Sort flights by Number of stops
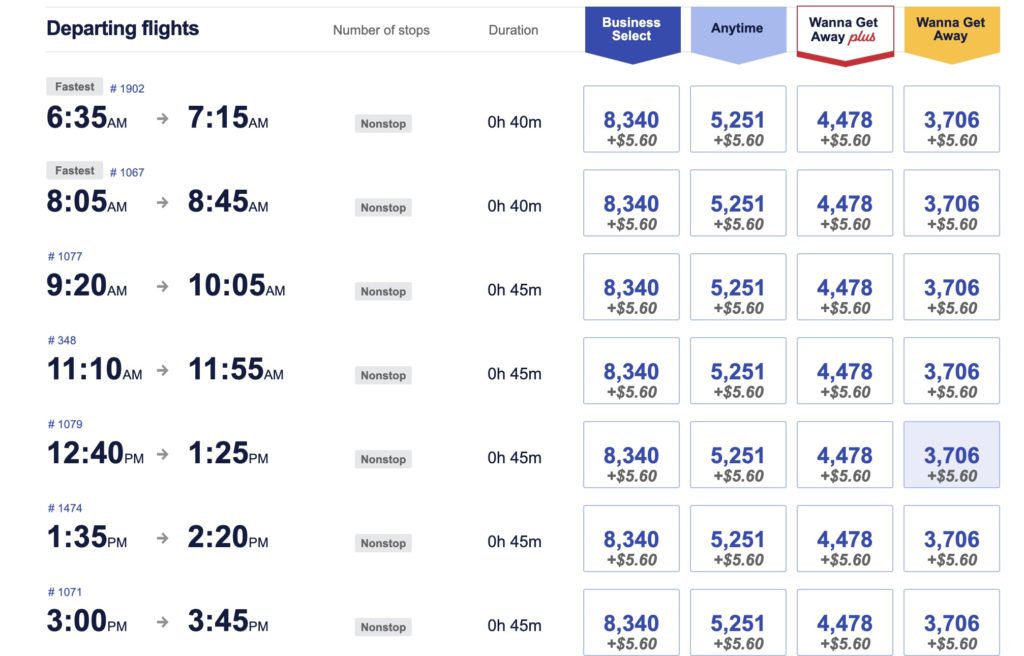 381,30
